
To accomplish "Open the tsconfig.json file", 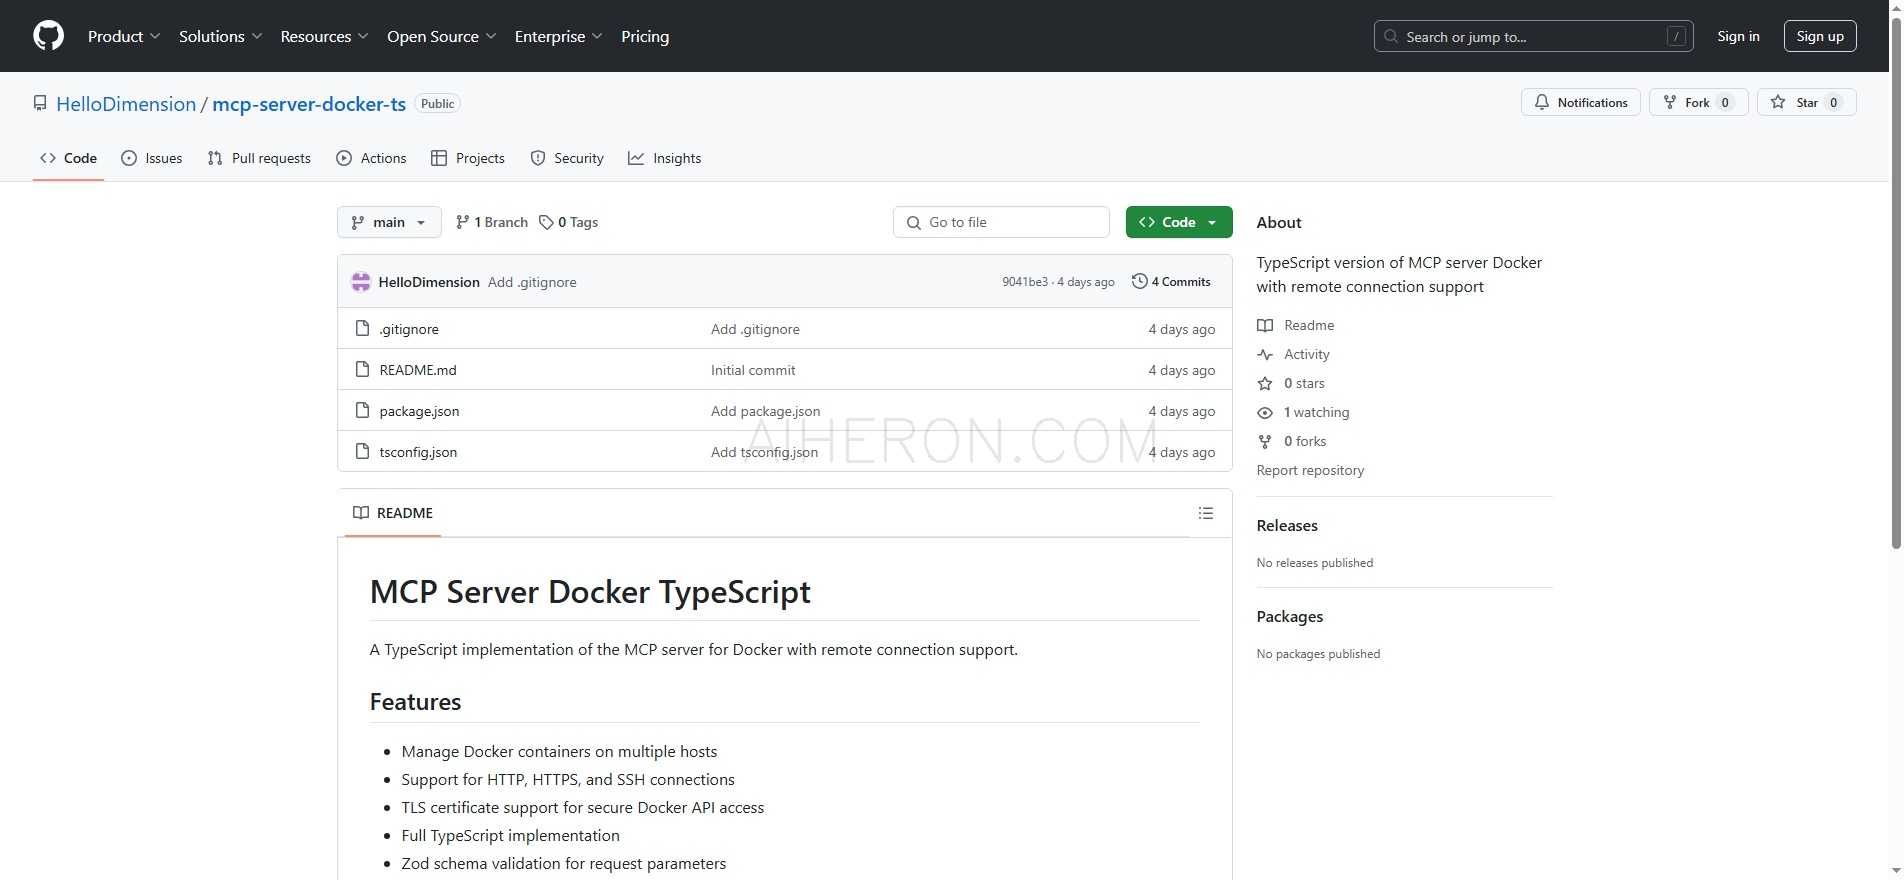I will (418, 452).
